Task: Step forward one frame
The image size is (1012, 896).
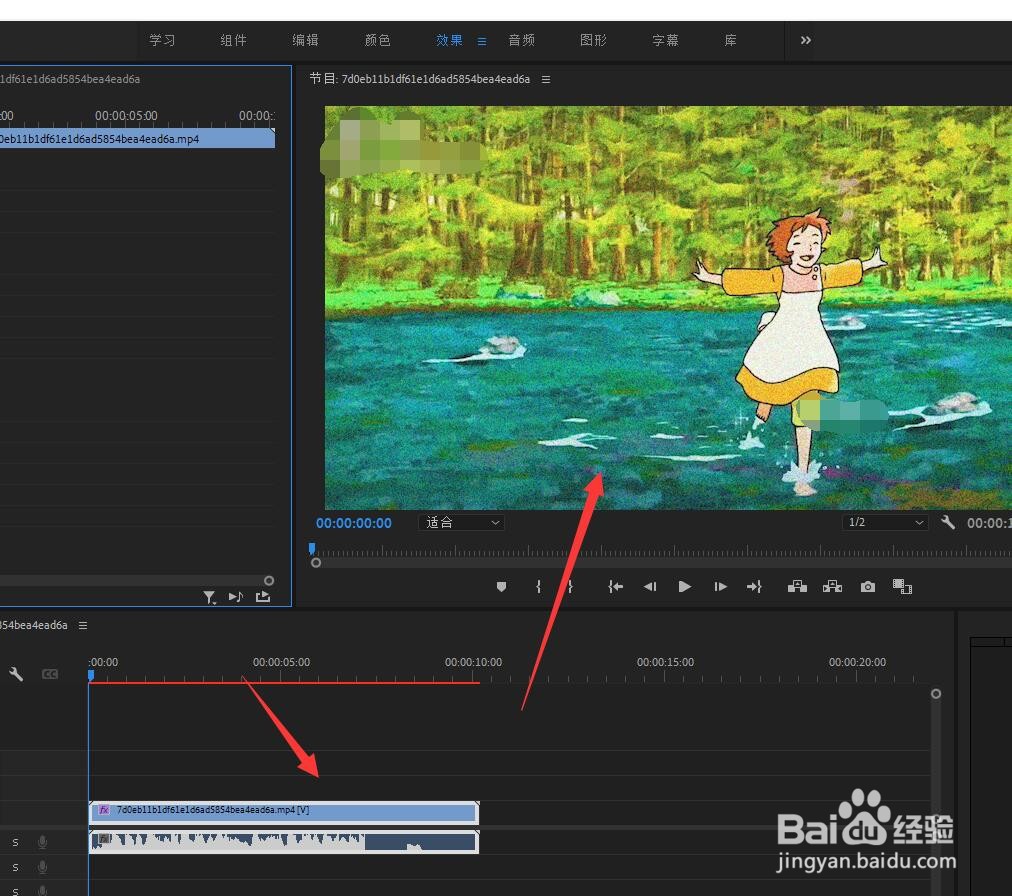Action: pos(720,586)
